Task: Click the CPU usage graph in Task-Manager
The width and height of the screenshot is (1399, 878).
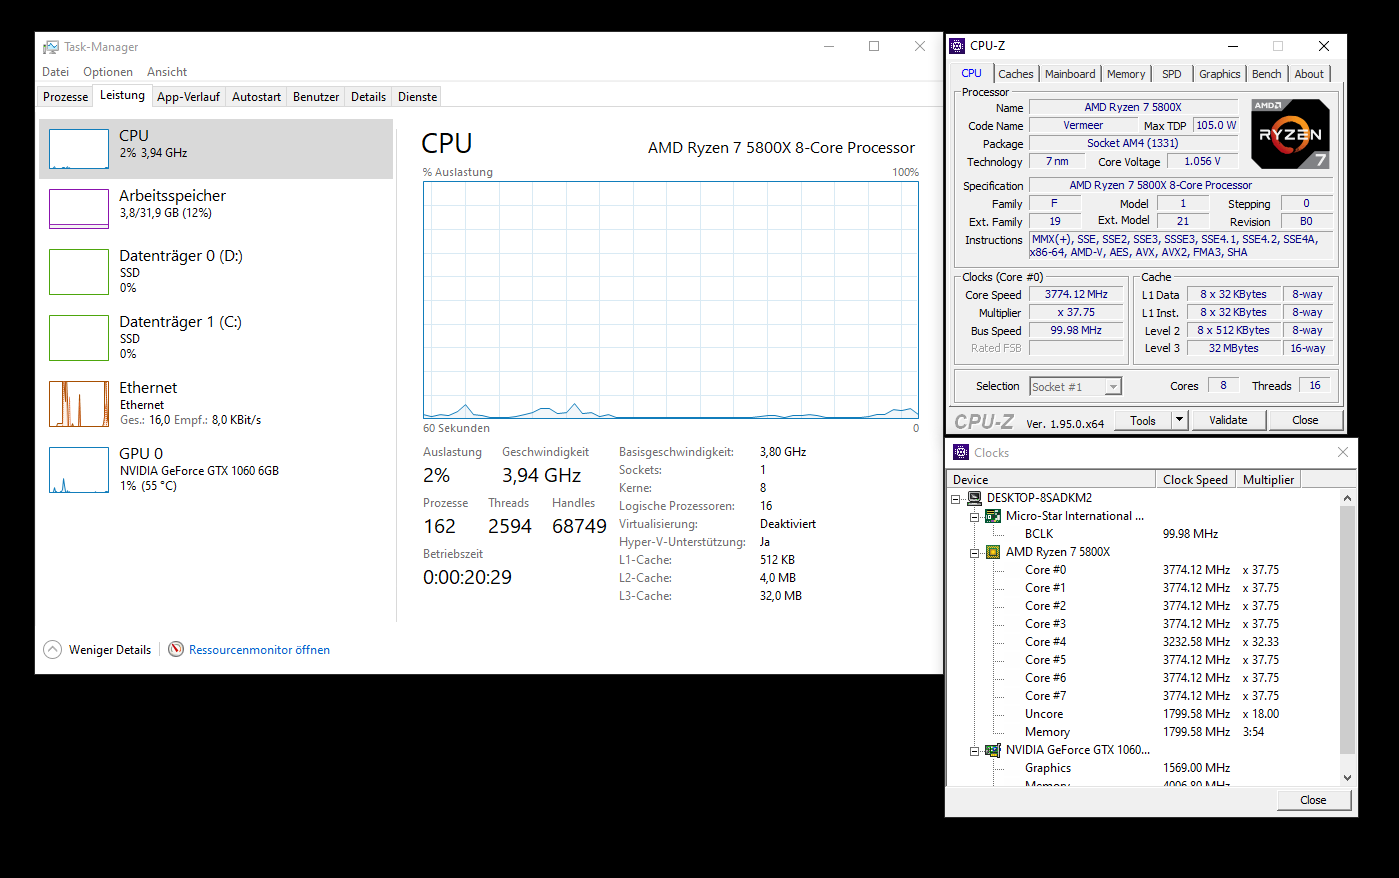Action: point(670,300)
